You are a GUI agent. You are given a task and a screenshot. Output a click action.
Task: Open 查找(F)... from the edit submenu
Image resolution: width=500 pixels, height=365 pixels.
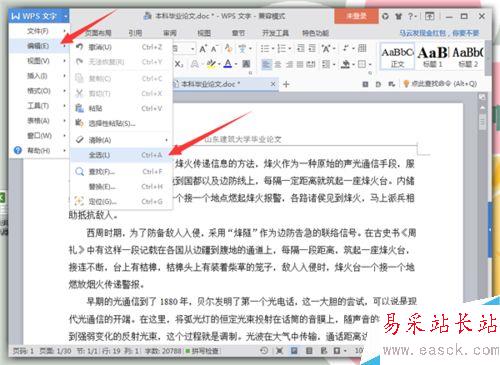click(x=121, y=172)
